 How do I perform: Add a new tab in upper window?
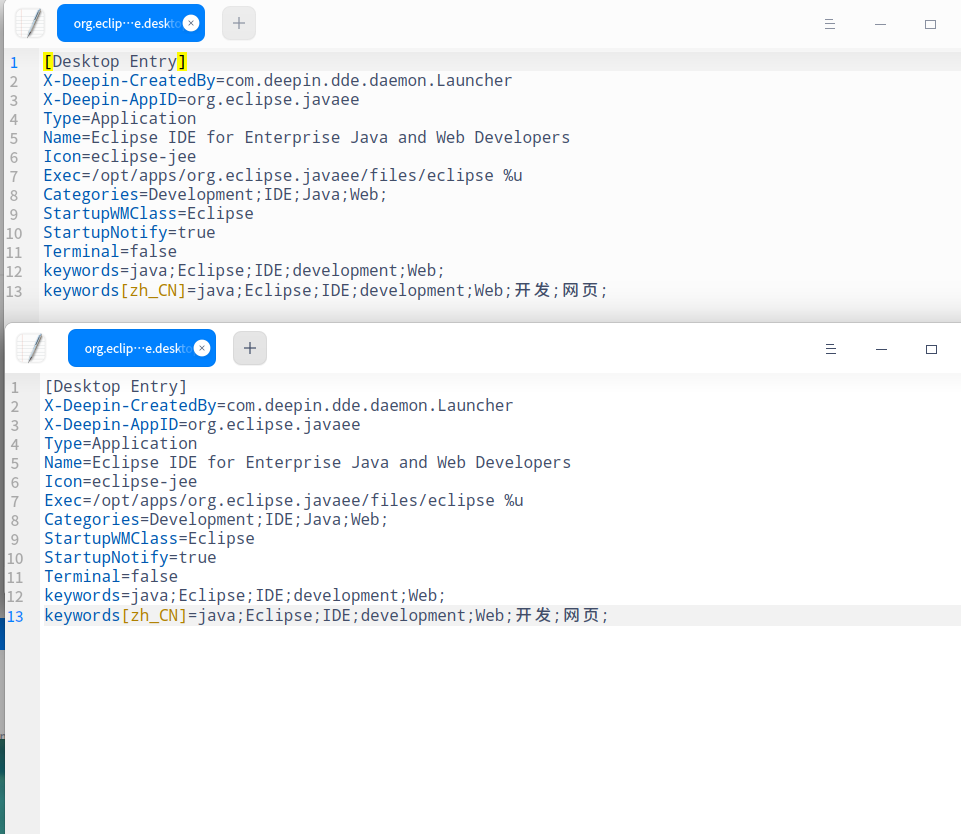(239, 23)
